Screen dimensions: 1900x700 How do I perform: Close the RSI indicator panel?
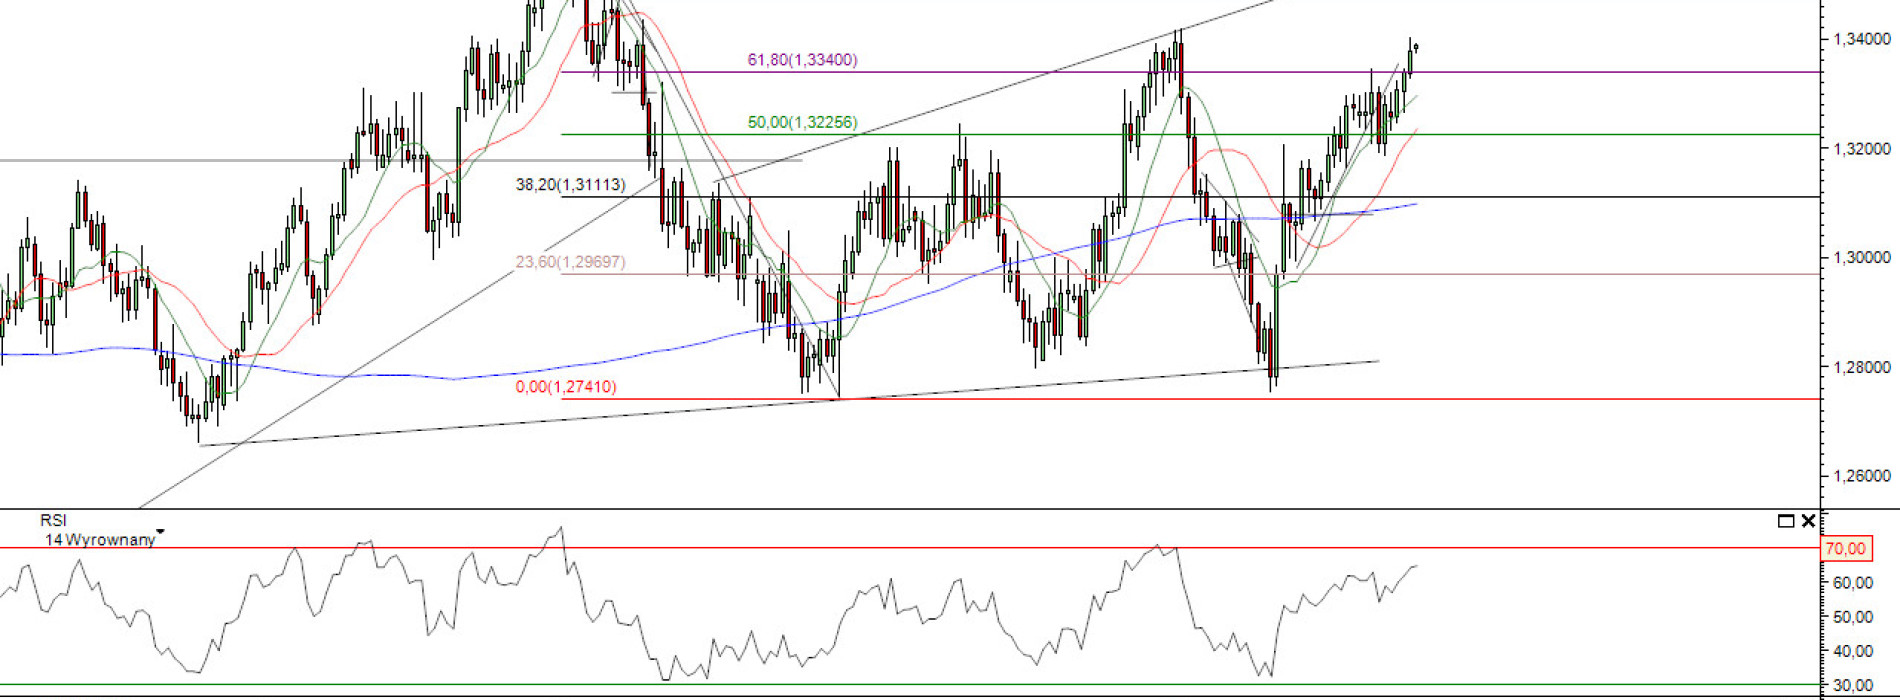pos(1808,521)
